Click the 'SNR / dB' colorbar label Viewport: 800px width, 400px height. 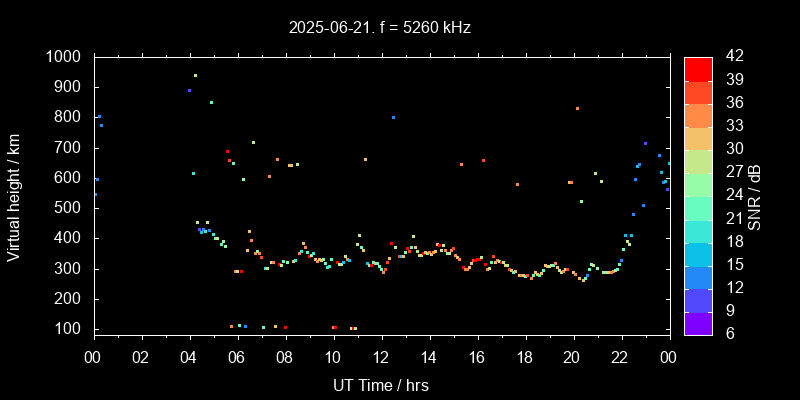pos(755,195)
